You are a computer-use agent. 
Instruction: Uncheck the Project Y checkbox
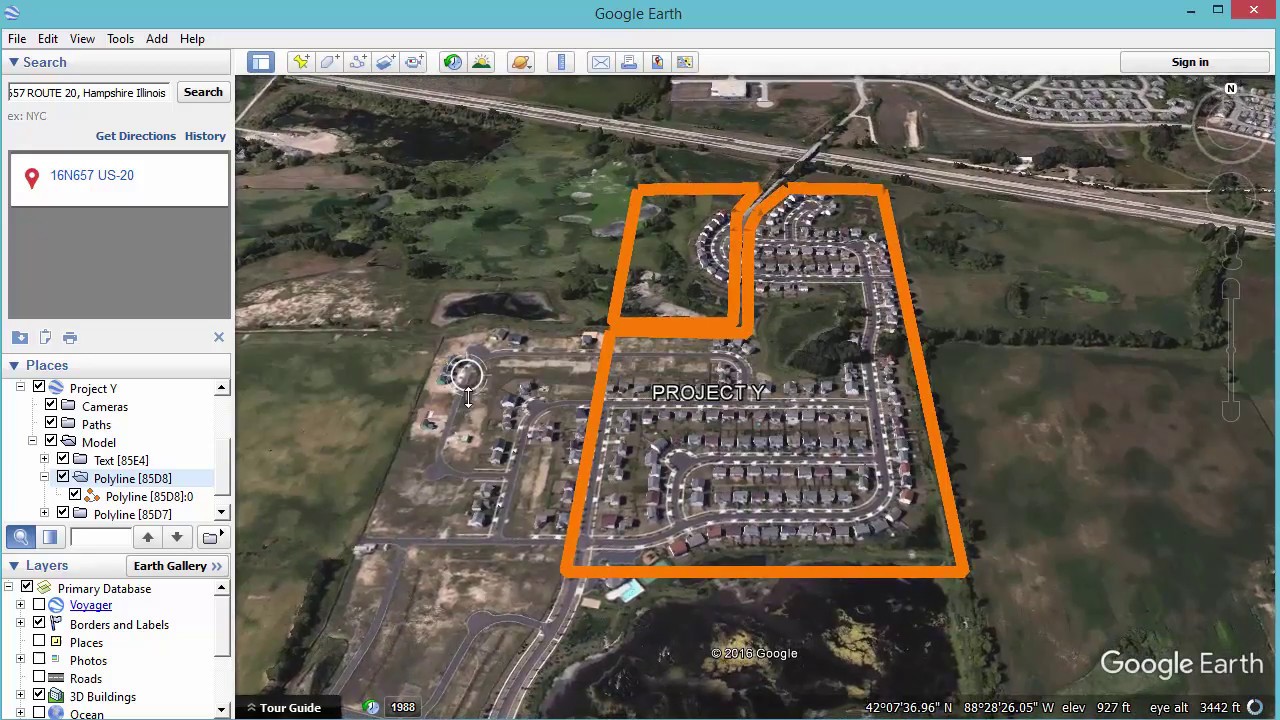(39, 387)
